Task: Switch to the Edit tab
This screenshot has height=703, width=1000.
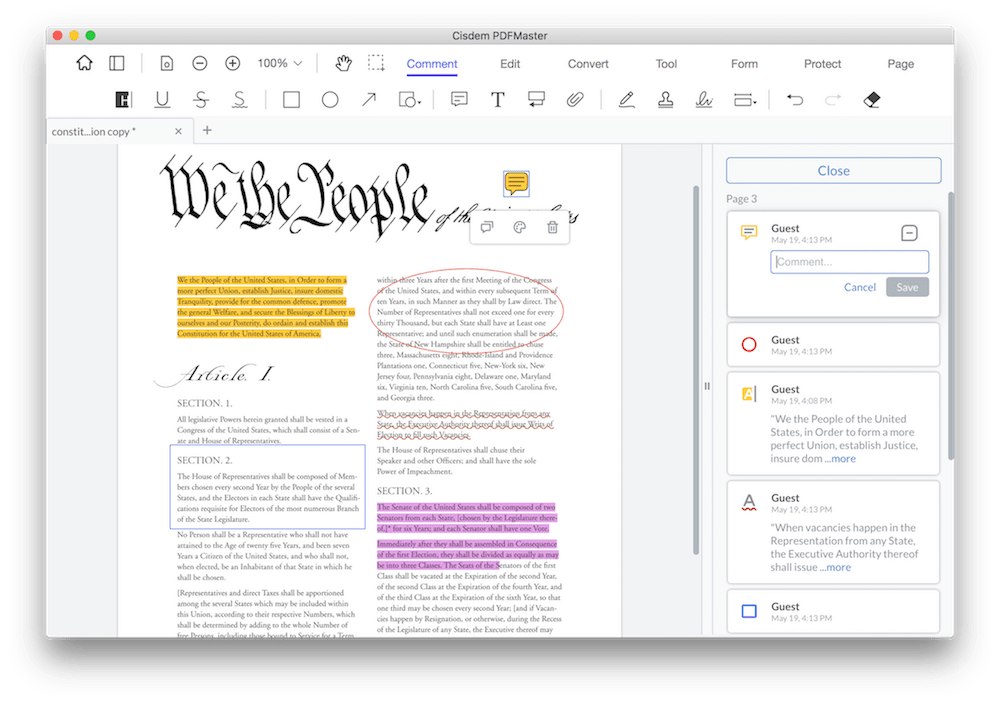Action: tap(510, 64)
